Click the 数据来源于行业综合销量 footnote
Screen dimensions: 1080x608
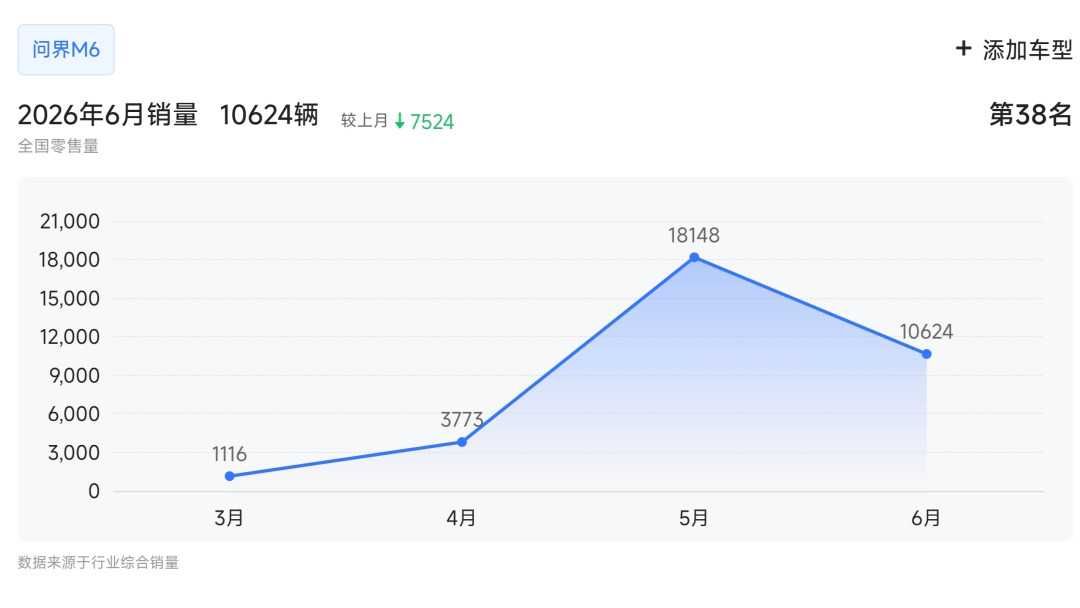(x=98, y=563)
